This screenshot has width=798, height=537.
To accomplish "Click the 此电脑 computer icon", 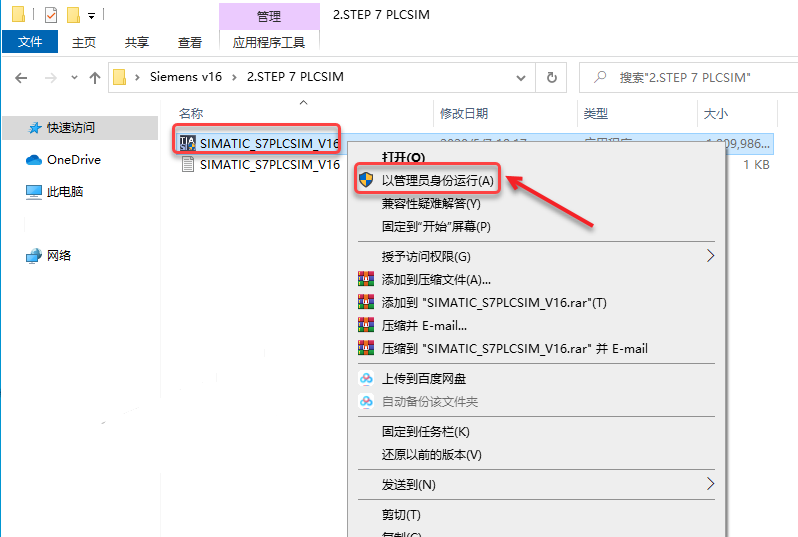I will click(x=34, y=192).
